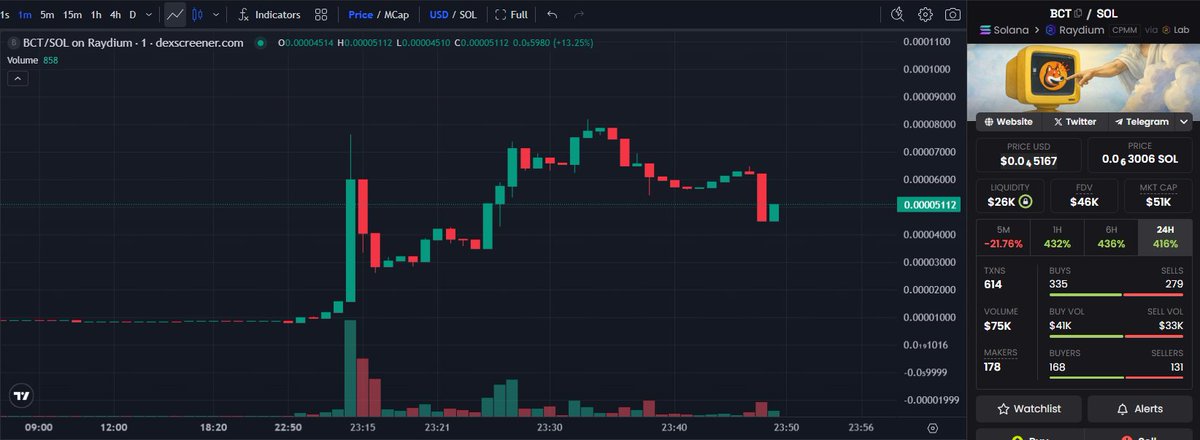The width and height of the screenshot is (1200, 440).
Task: Expand the time interval dropdown arrow
Action: pos(150,15)
